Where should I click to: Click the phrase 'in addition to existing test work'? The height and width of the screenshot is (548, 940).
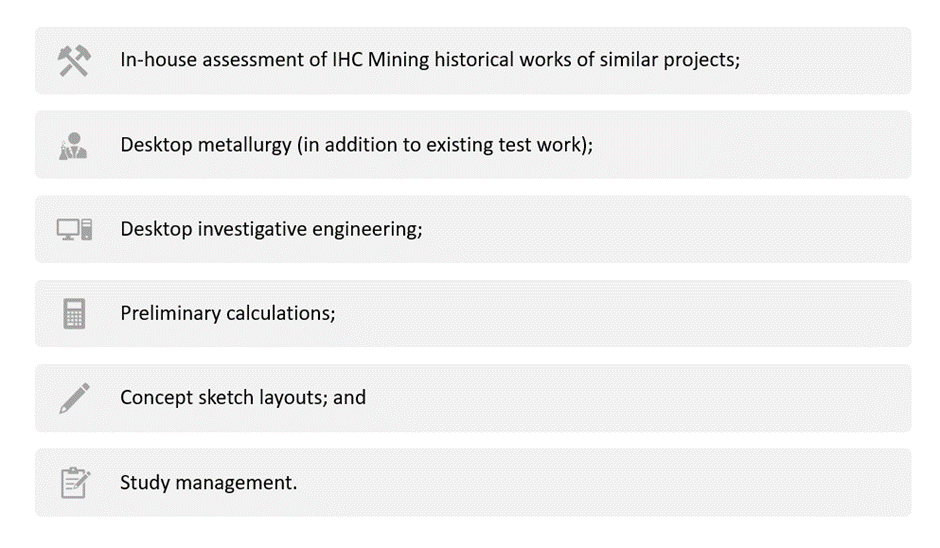[x=442, y=145]
